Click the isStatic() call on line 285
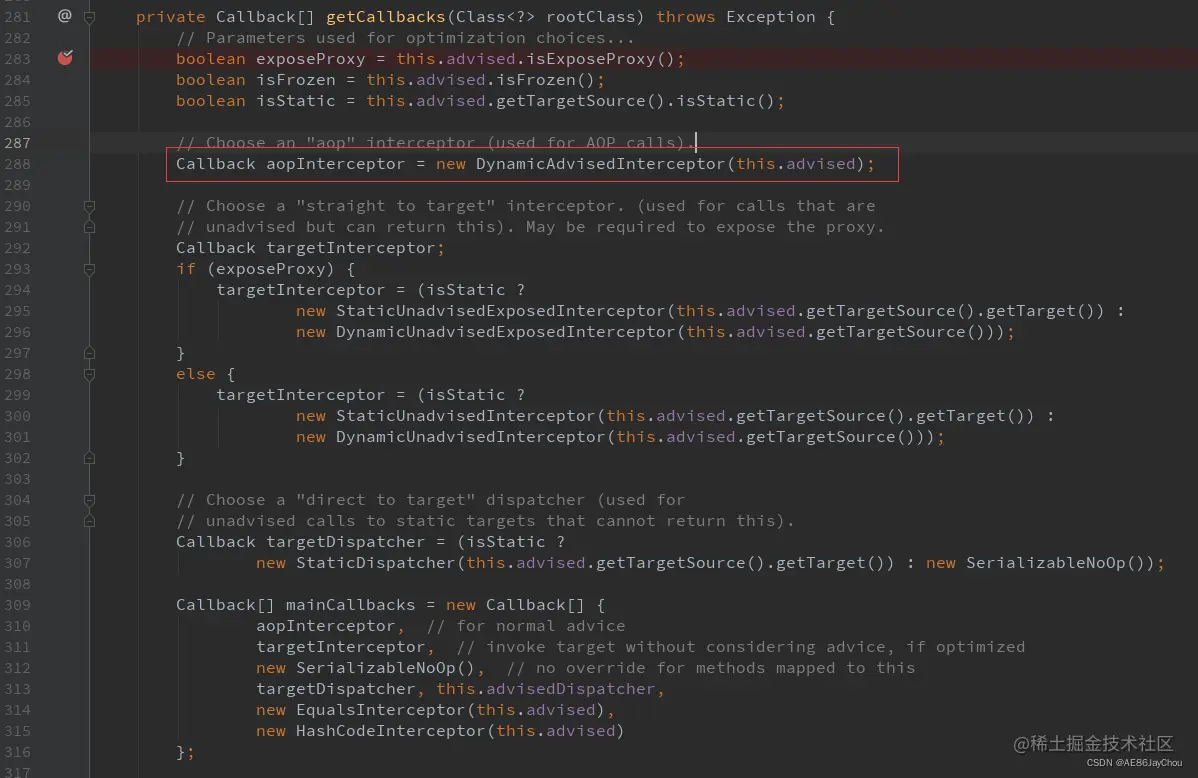The image size is (1198, 778). 726,101
